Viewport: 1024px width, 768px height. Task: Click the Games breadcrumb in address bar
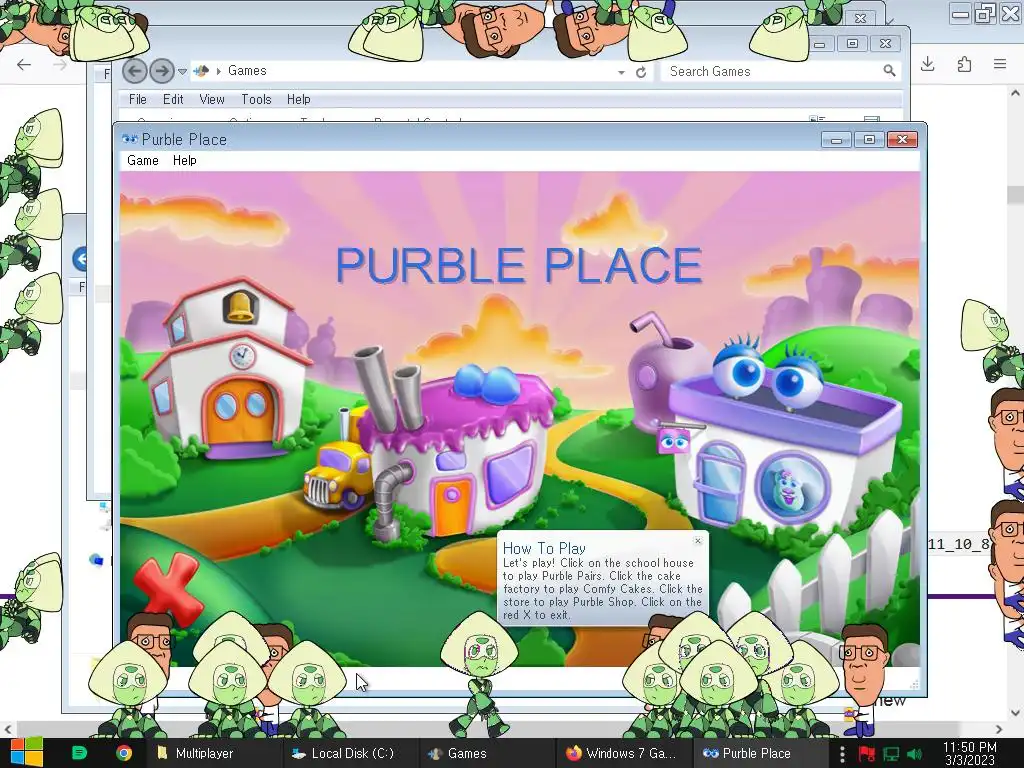pyautogui.click(x=247, y=71)
